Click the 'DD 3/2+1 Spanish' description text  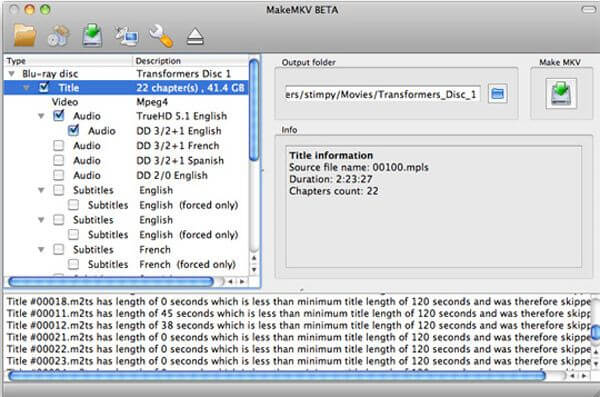(x=180, y=160)
